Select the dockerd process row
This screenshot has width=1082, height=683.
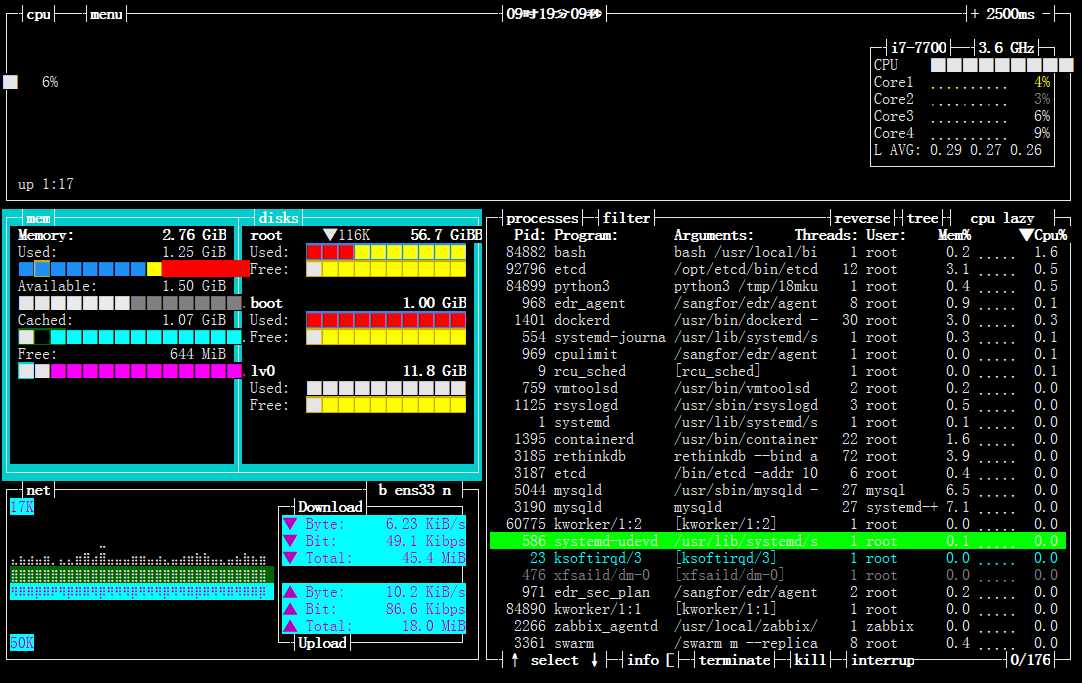tap(778, 320)
